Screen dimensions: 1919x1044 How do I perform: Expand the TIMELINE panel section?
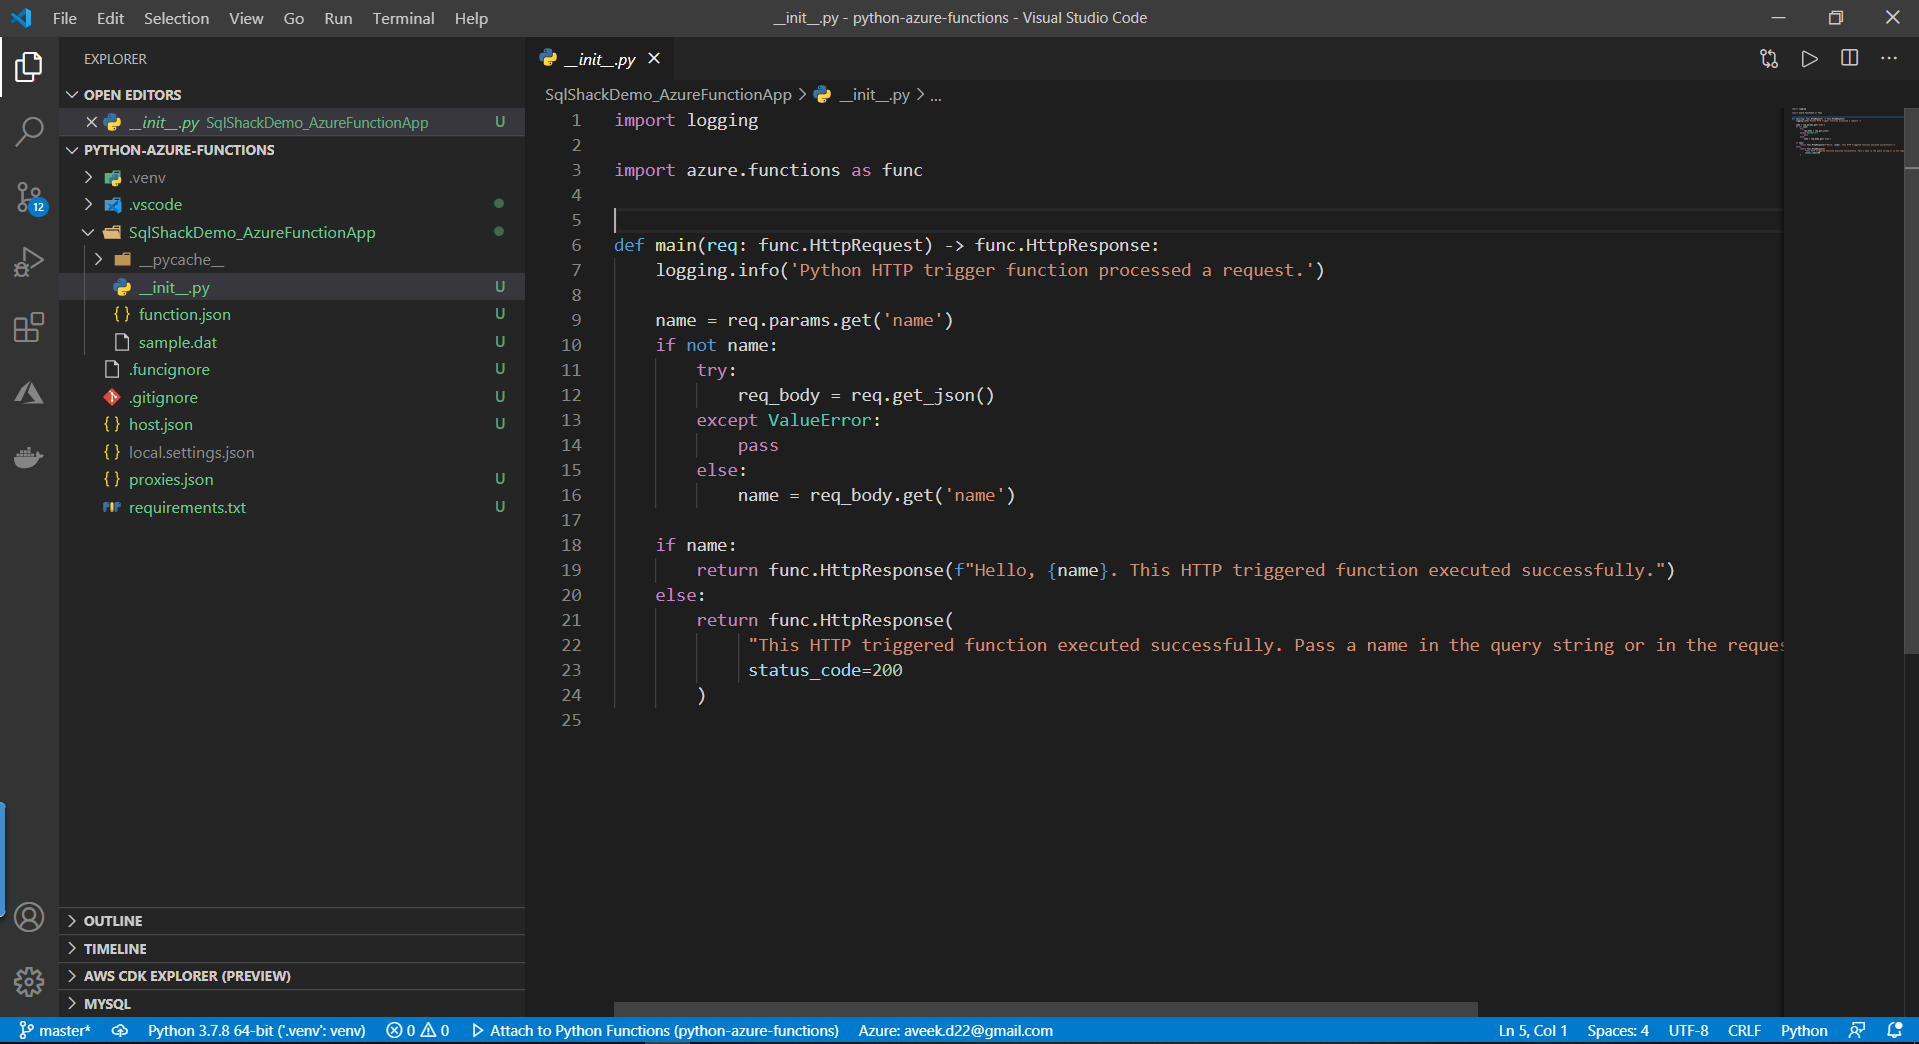pyautogui.click(x=115, y=949)
